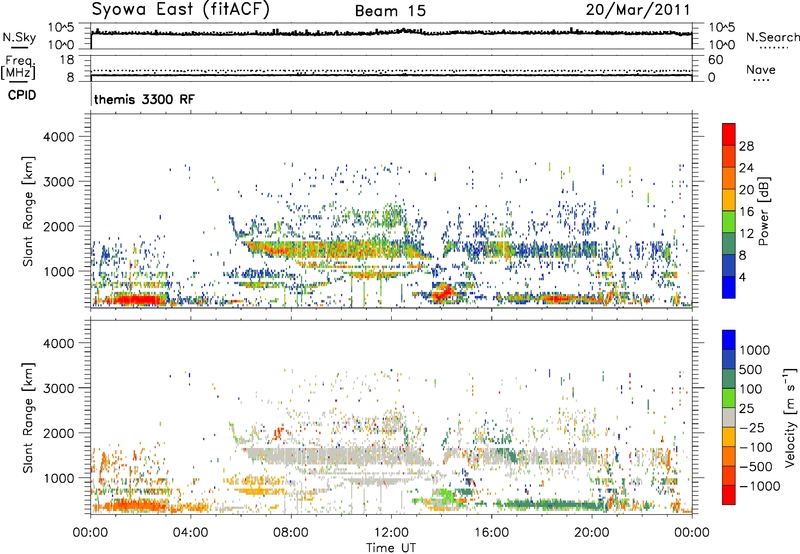Pick the light green 25–100 Velocity swatch
Image resolution: width=800 pixels, height=554 pixels.
(729, 398)
